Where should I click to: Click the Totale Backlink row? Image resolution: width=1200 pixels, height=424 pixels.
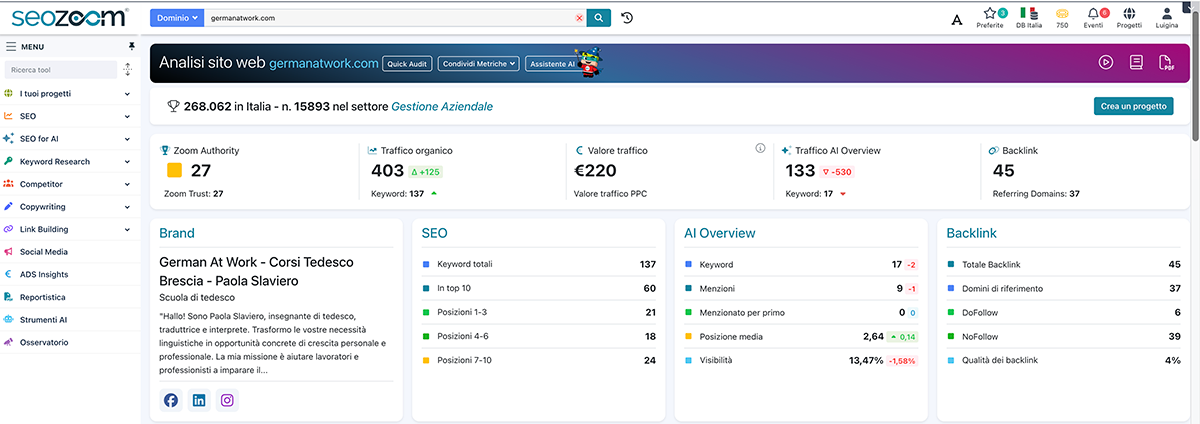1064,264
